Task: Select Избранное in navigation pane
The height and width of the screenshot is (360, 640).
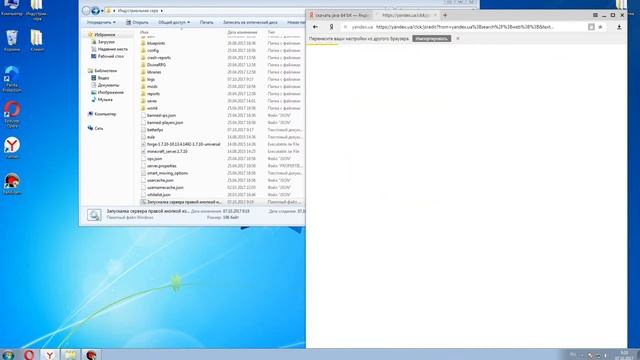Action: pyautogui.click(x=105, y=35)
